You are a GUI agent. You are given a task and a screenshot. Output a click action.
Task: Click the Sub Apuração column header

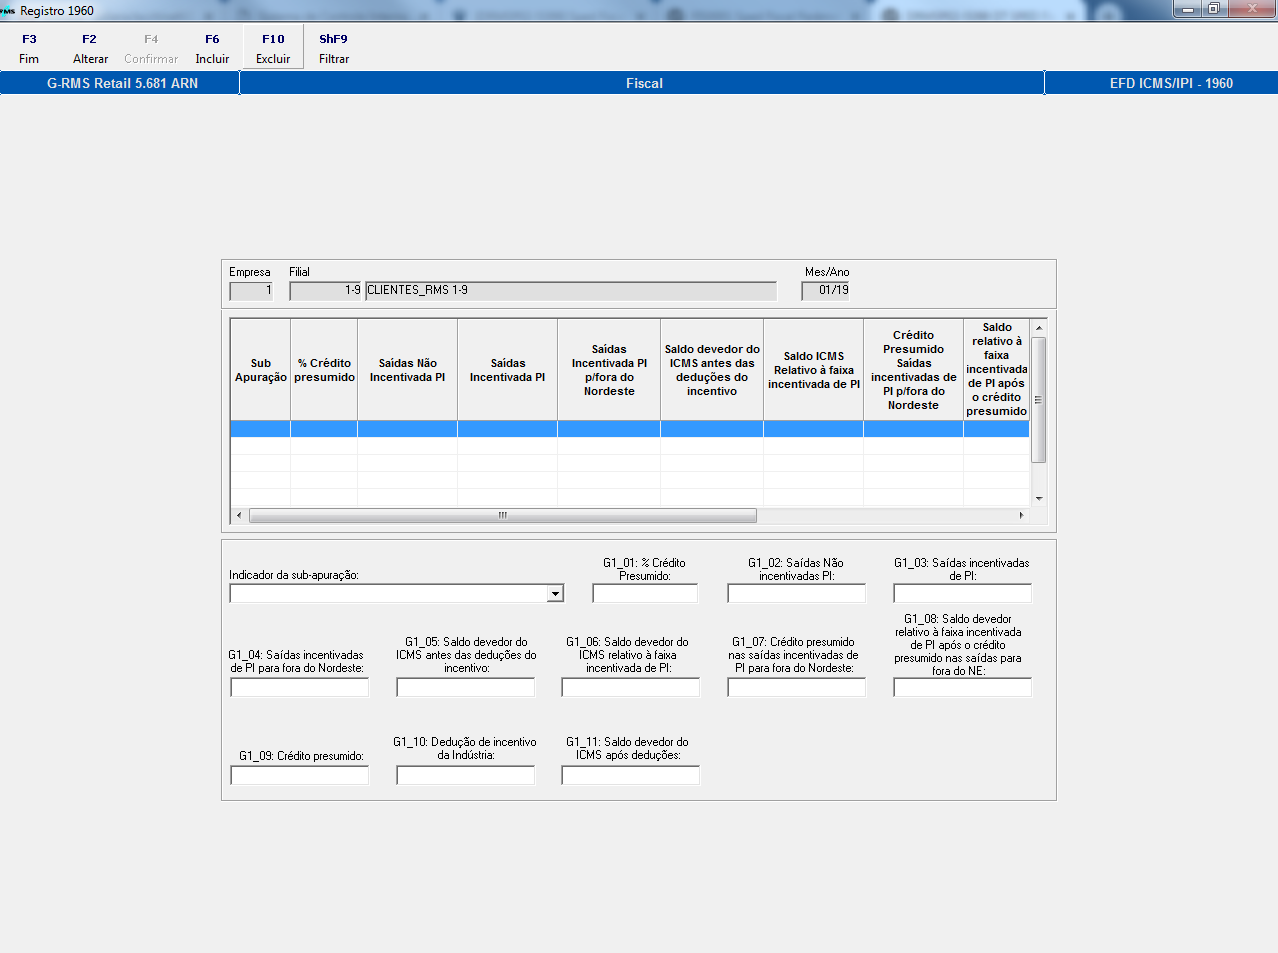pos(261,370)
